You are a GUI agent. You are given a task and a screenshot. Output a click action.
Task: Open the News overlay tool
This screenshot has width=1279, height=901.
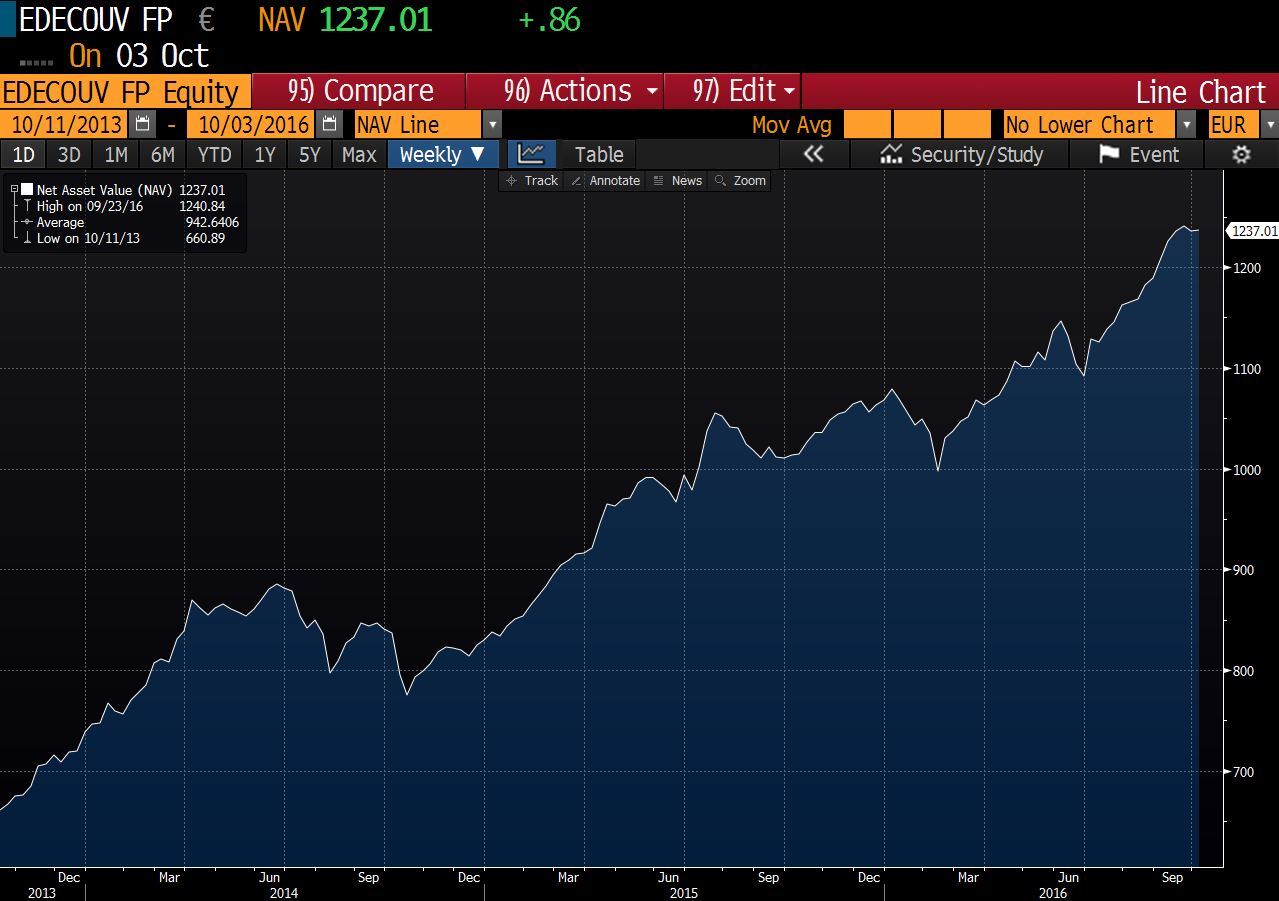click(677, 180)
